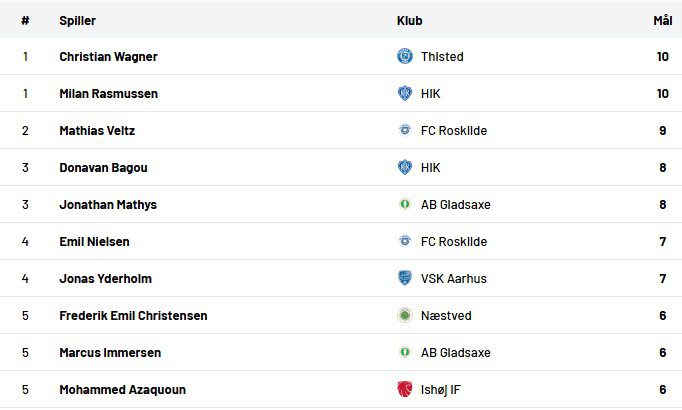Open player Christian Wagner's profile

click(108, 57)
